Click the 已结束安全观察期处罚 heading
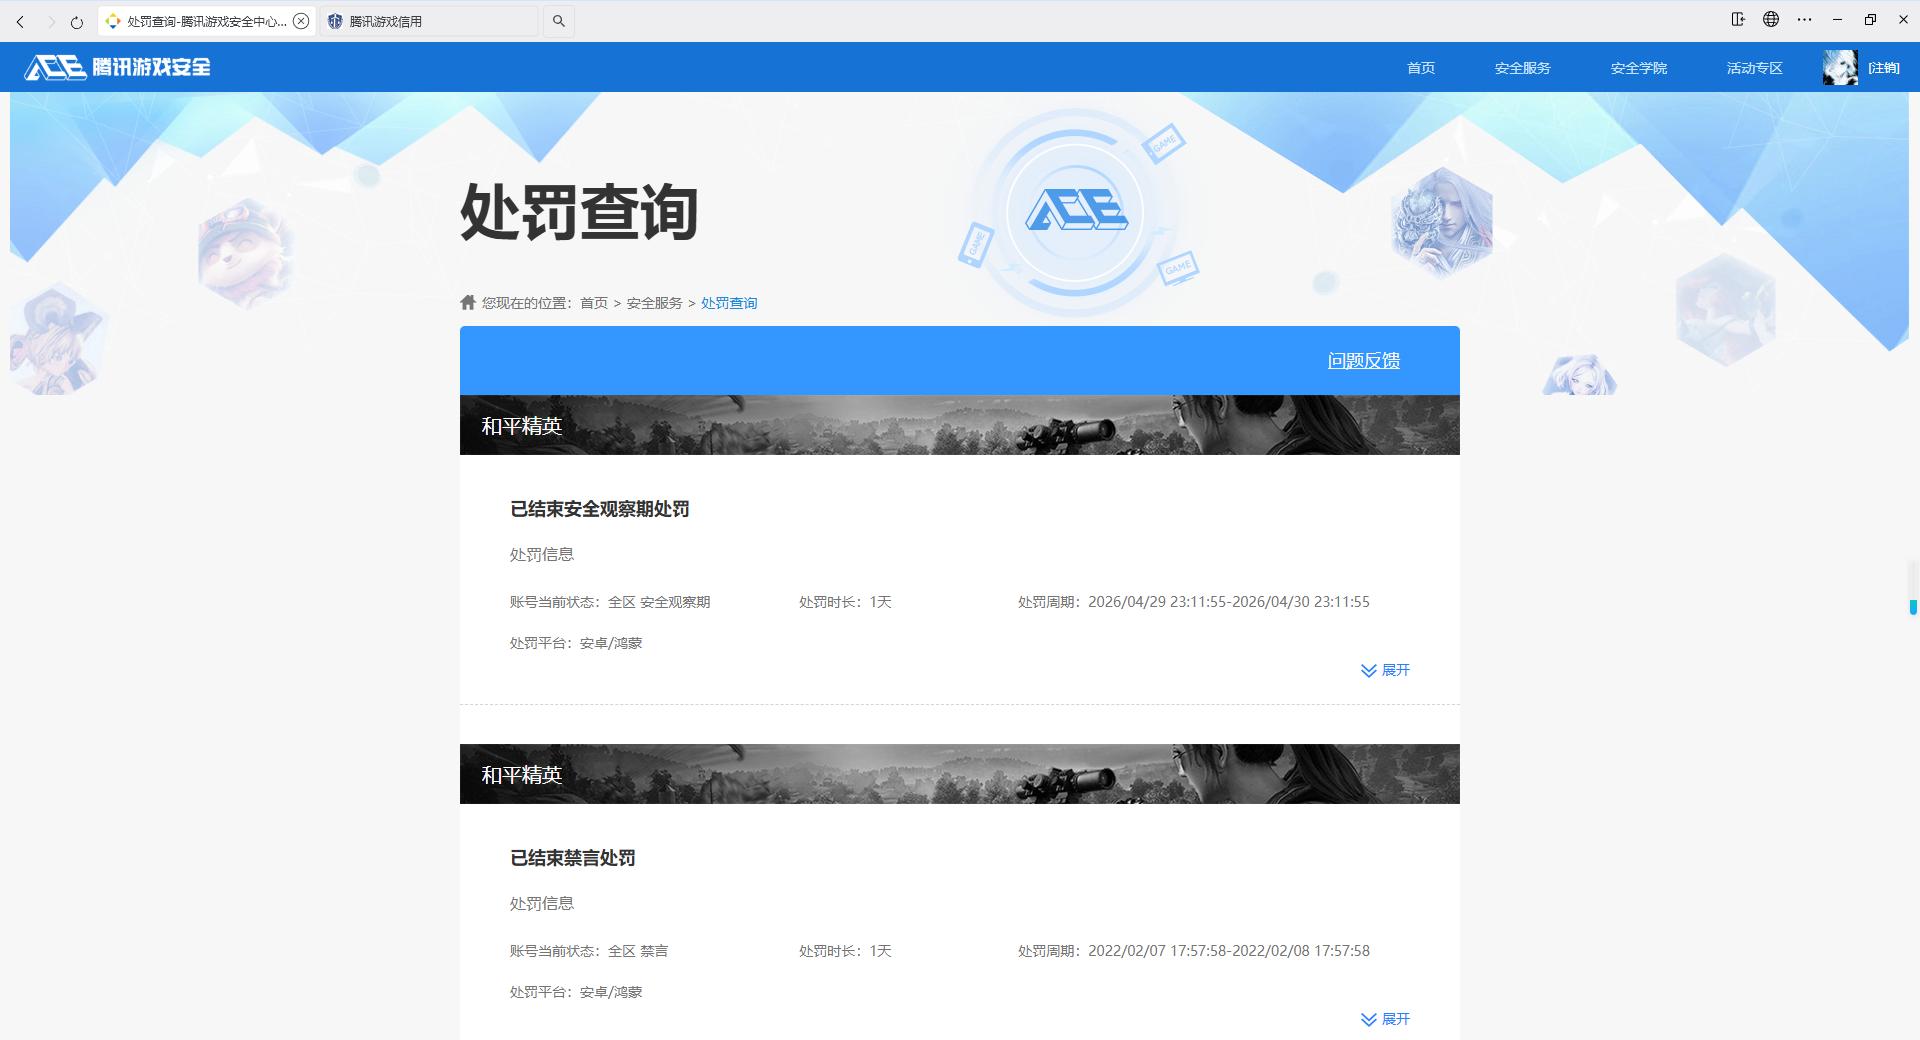 pyautogui.click(x=600, y=509)
